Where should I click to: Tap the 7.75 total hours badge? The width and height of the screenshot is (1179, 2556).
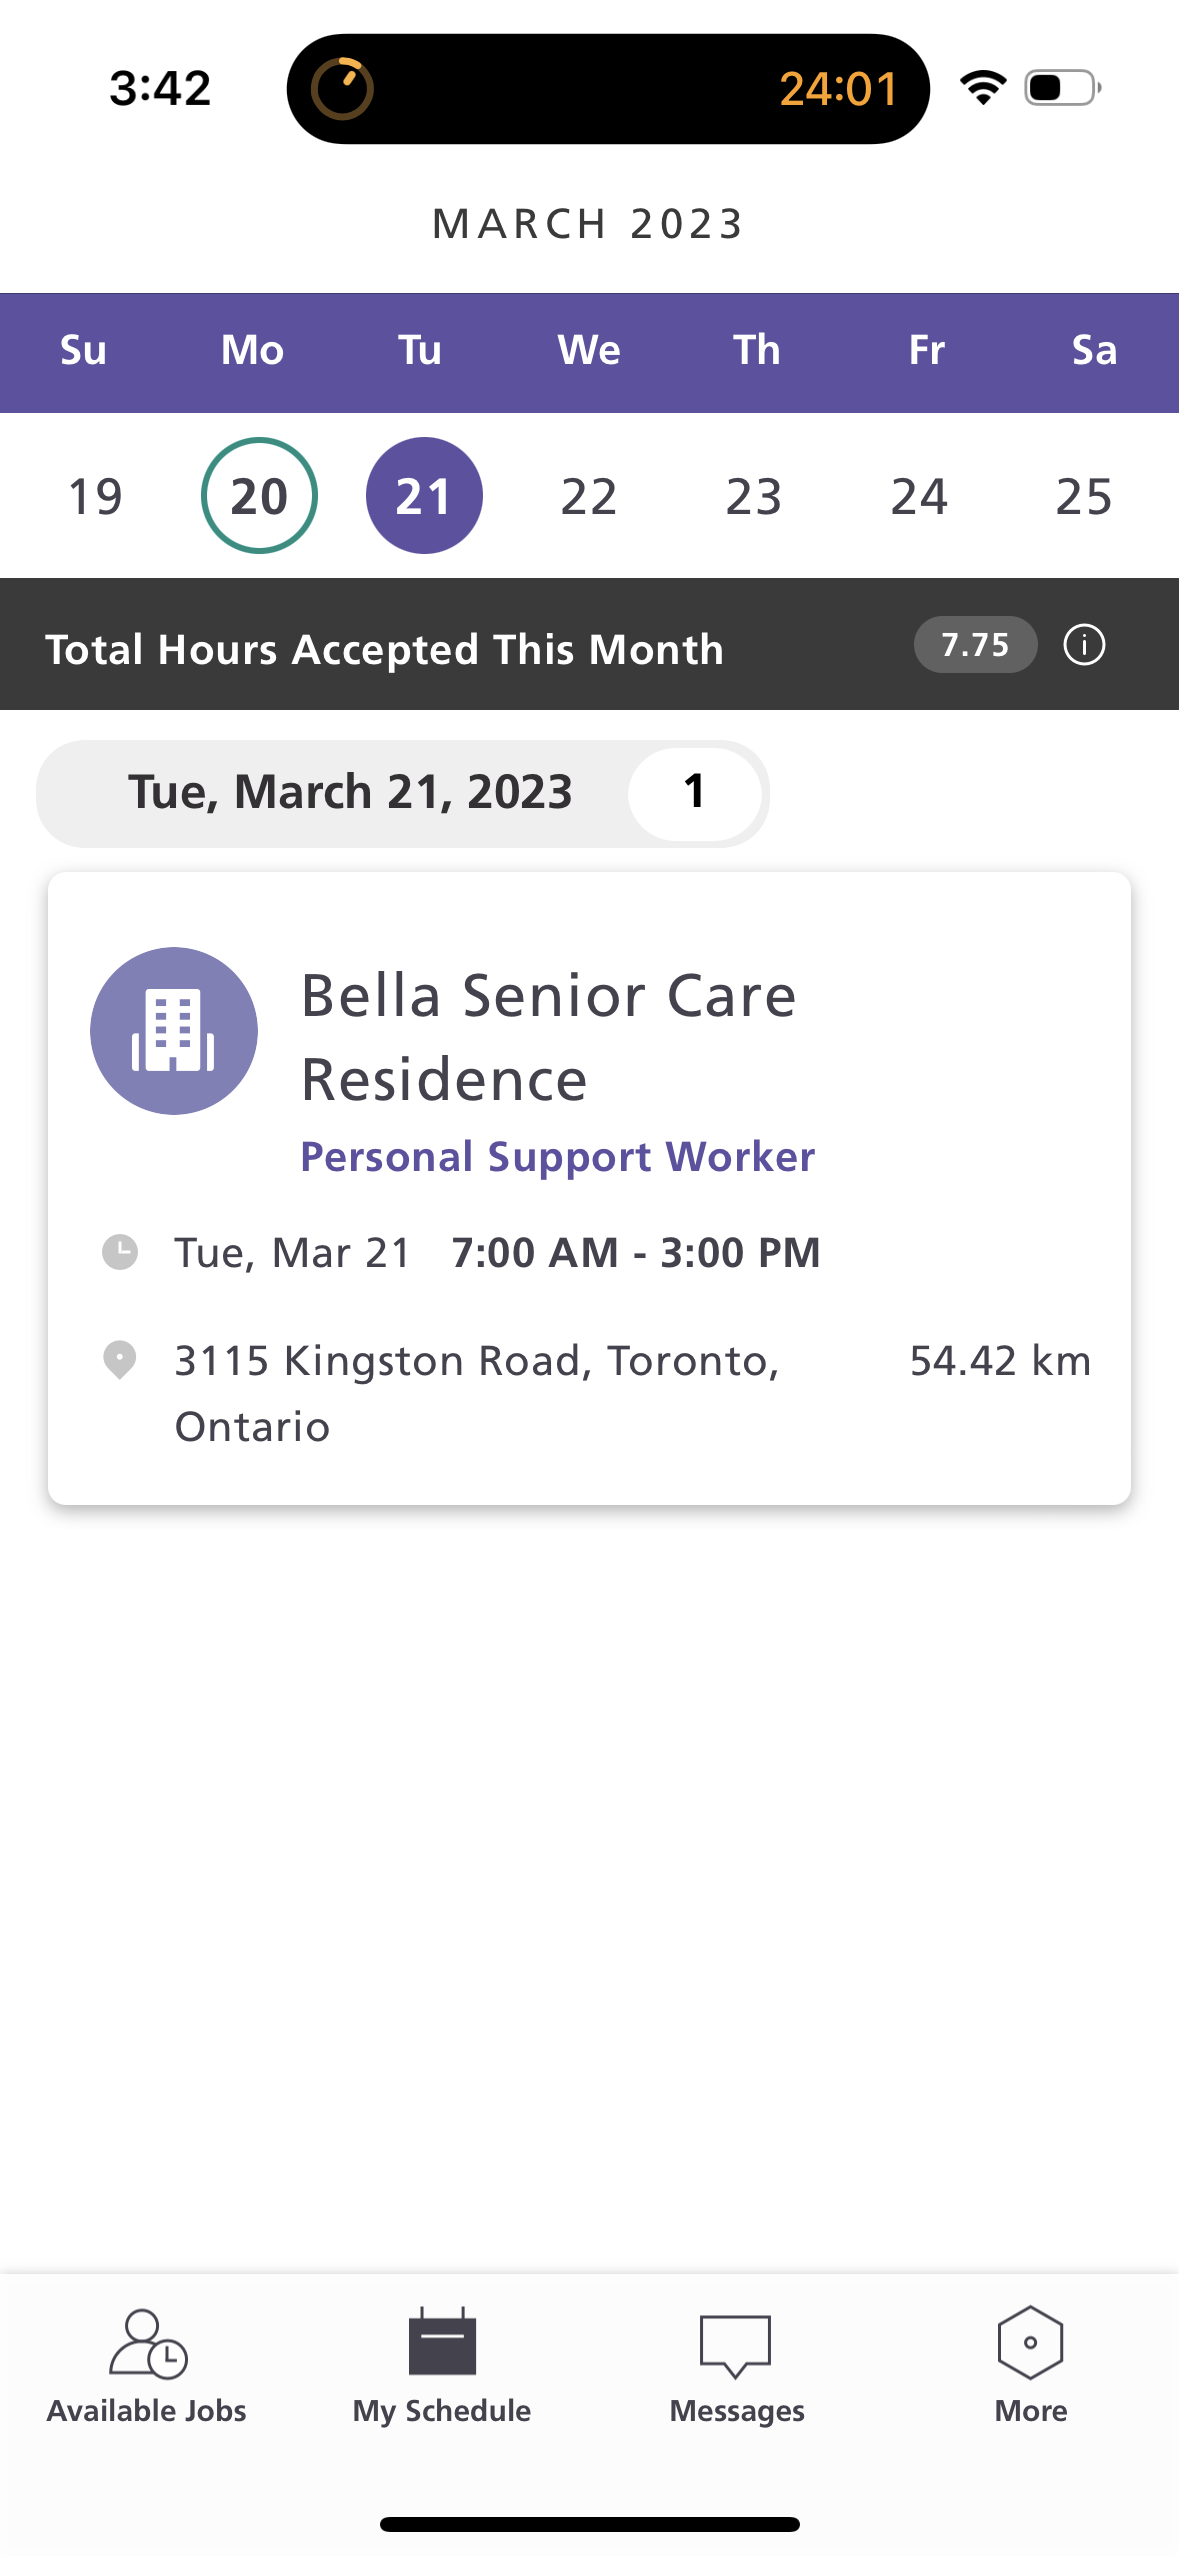[x=975, y=645]
